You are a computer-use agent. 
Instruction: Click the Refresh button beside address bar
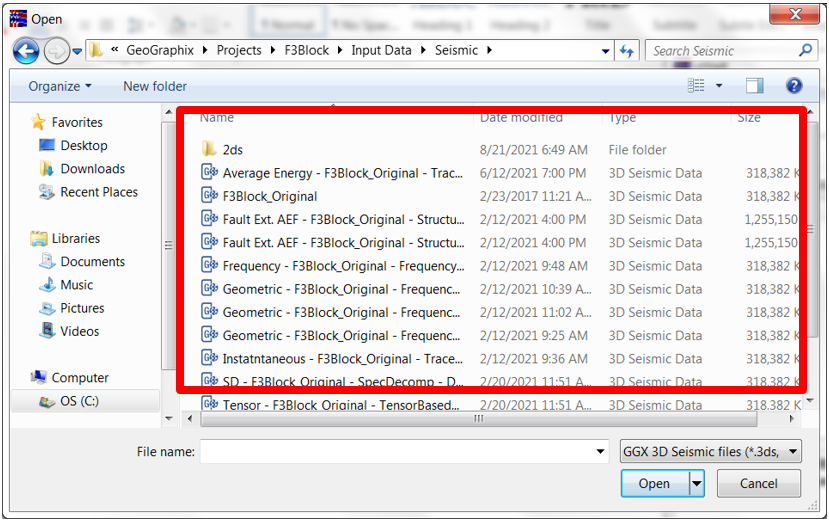[x=627, y=51]
